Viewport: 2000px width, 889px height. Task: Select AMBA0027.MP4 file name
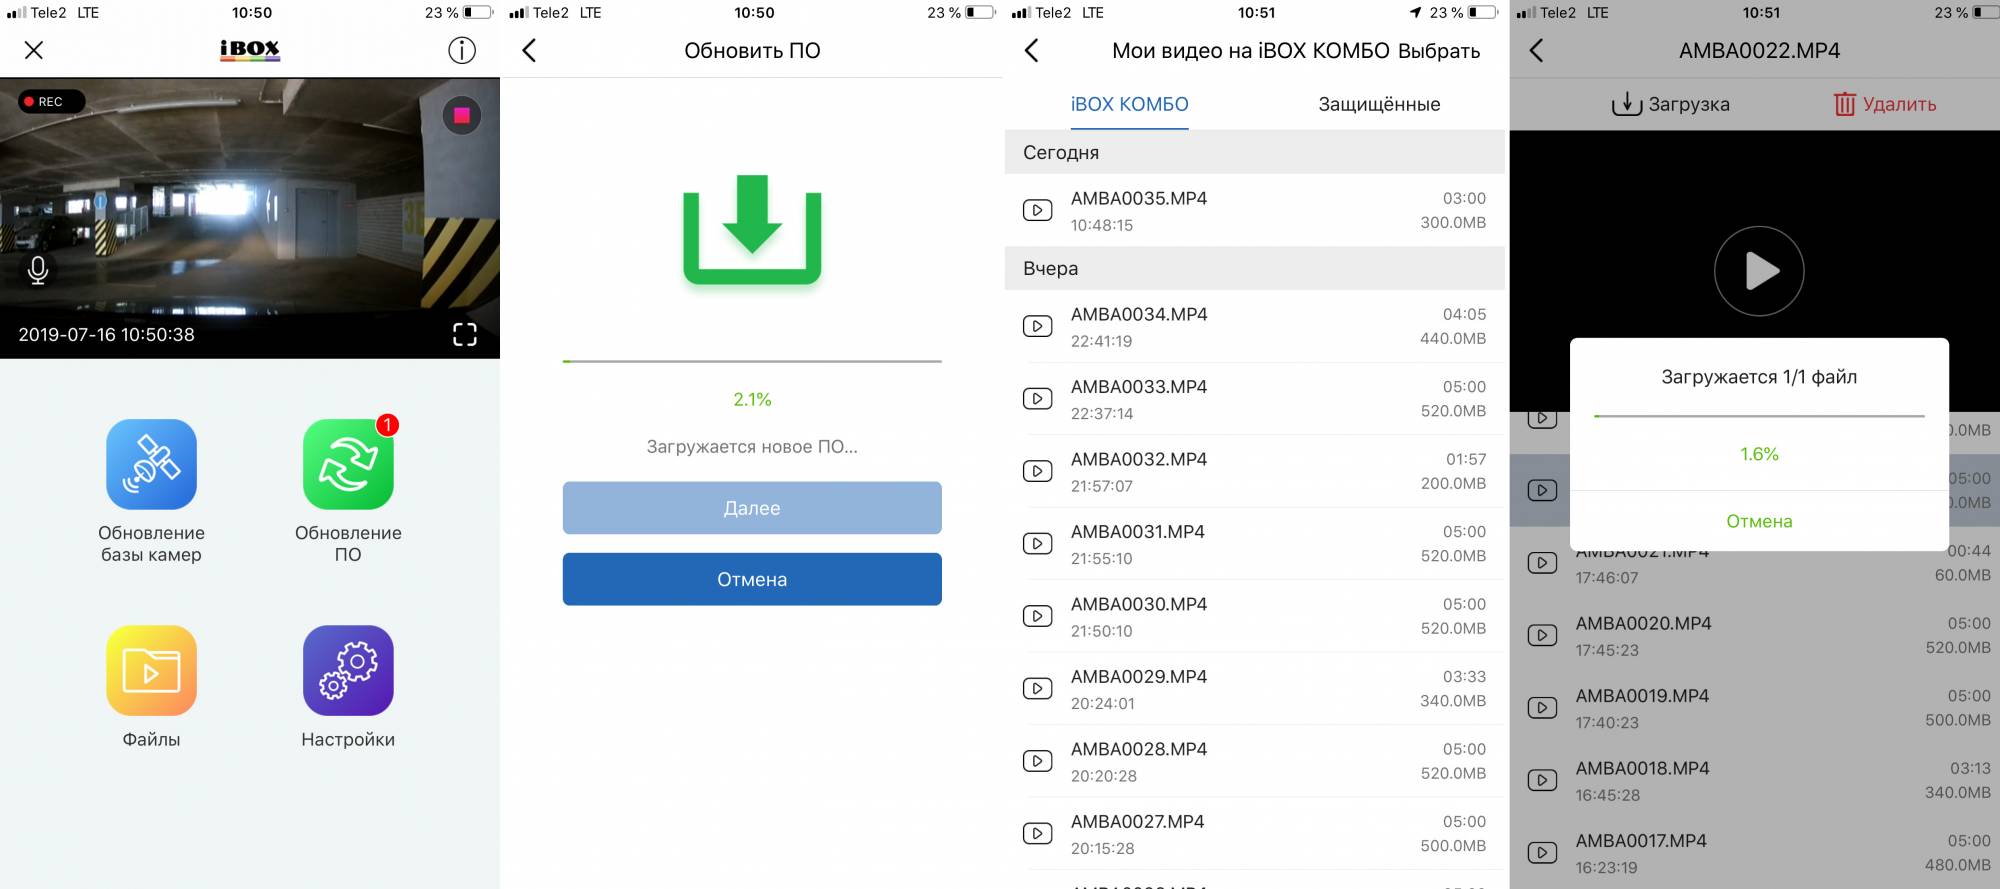point(1138,821)
